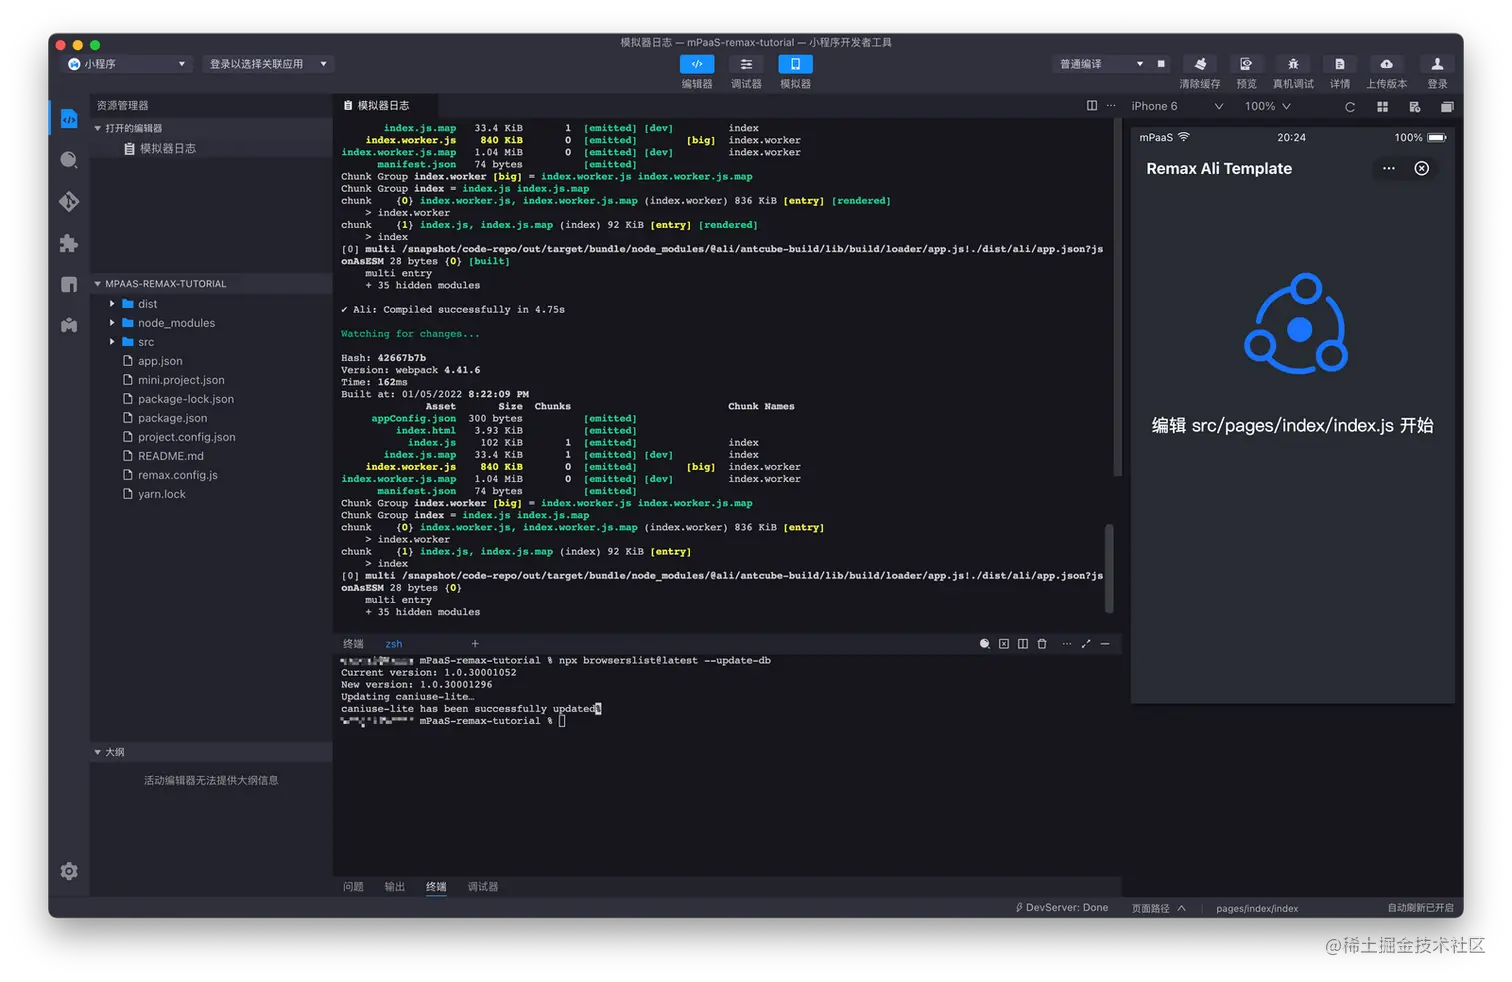
Task: Split the terminal panel
Action: 1023,644
